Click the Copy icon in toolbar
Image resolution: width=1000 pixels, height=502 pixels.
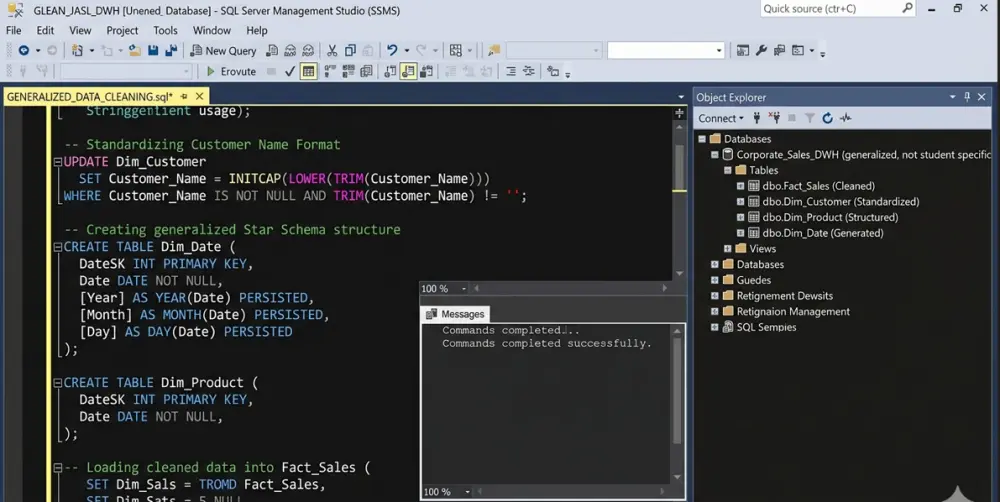point(350,50)
